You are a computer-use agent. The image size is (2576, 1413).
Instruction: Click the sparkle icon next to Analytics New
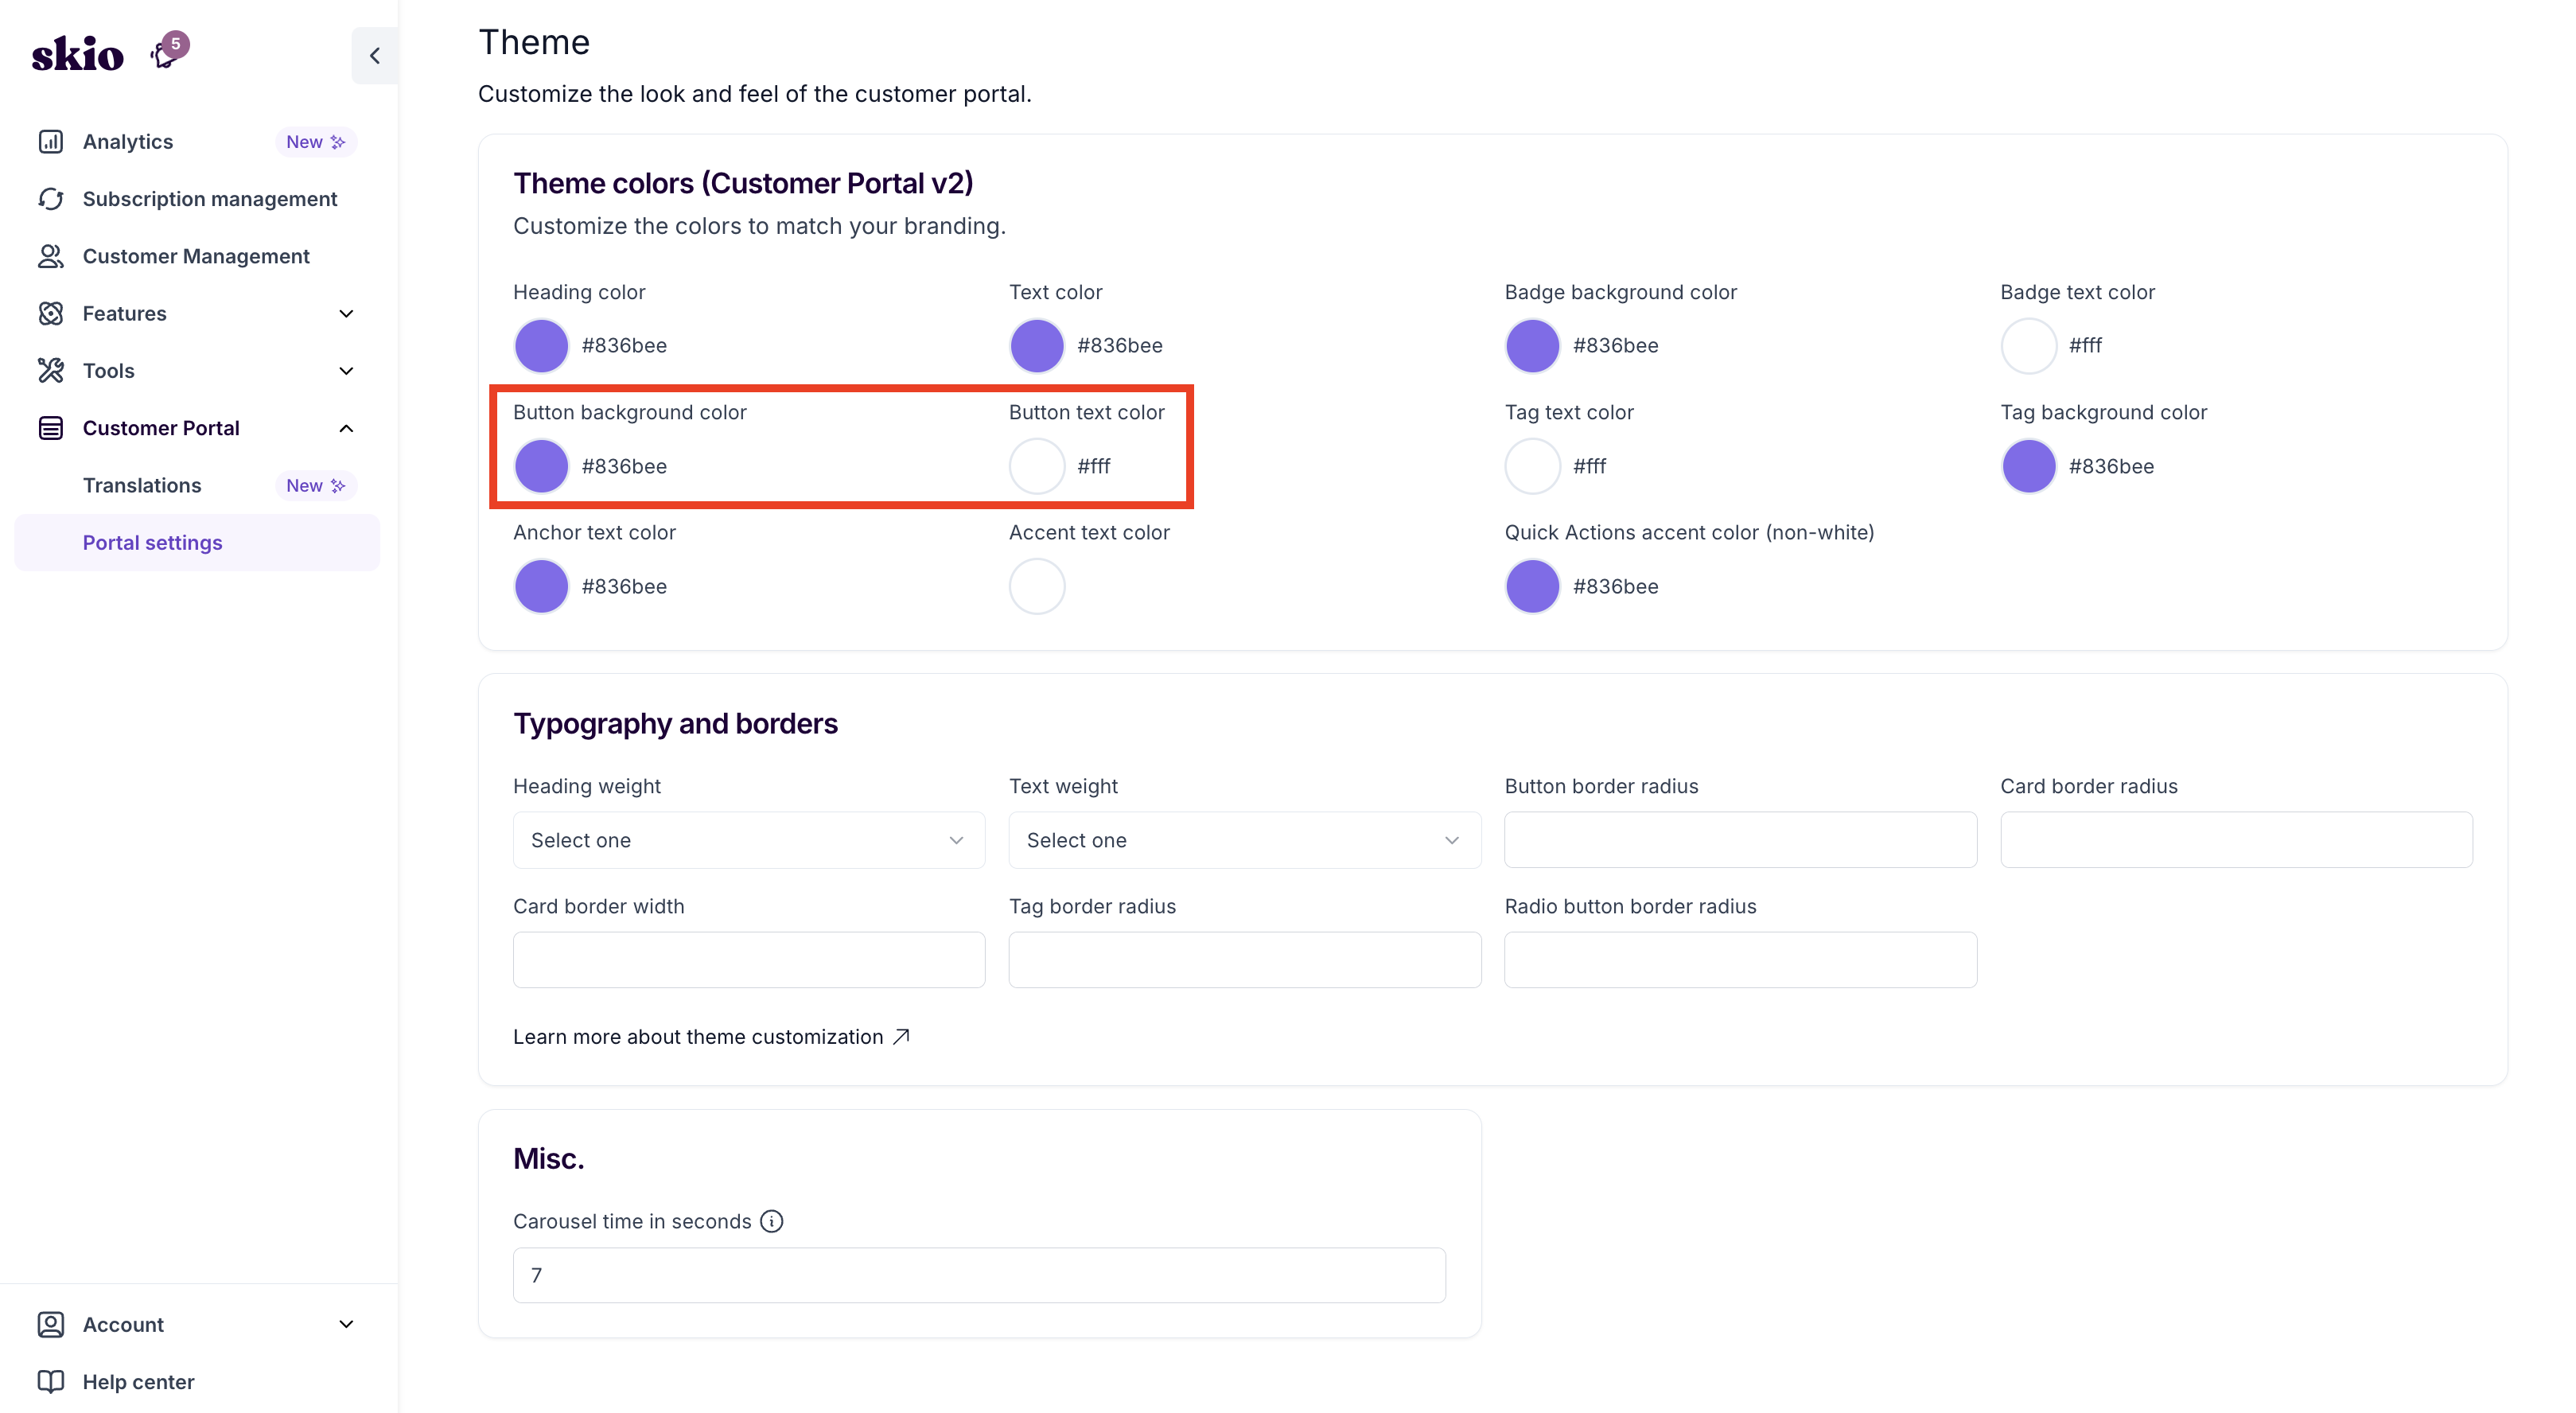coord(338,142)
